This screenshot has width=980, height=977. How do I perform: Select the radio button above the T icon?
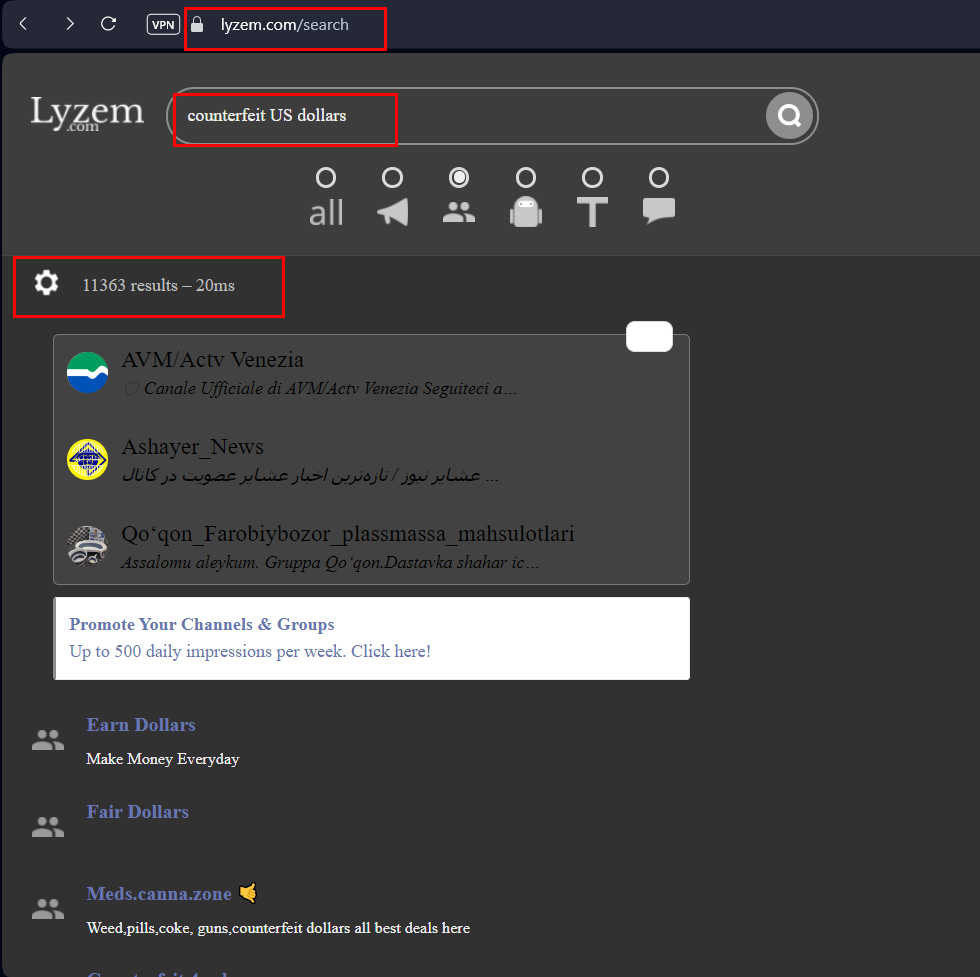click(592, 178)
